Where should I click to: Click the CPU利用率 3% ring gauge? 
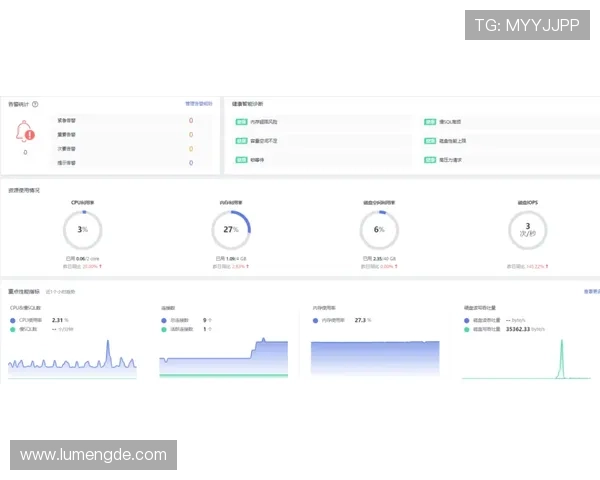[x=83, y=230]
